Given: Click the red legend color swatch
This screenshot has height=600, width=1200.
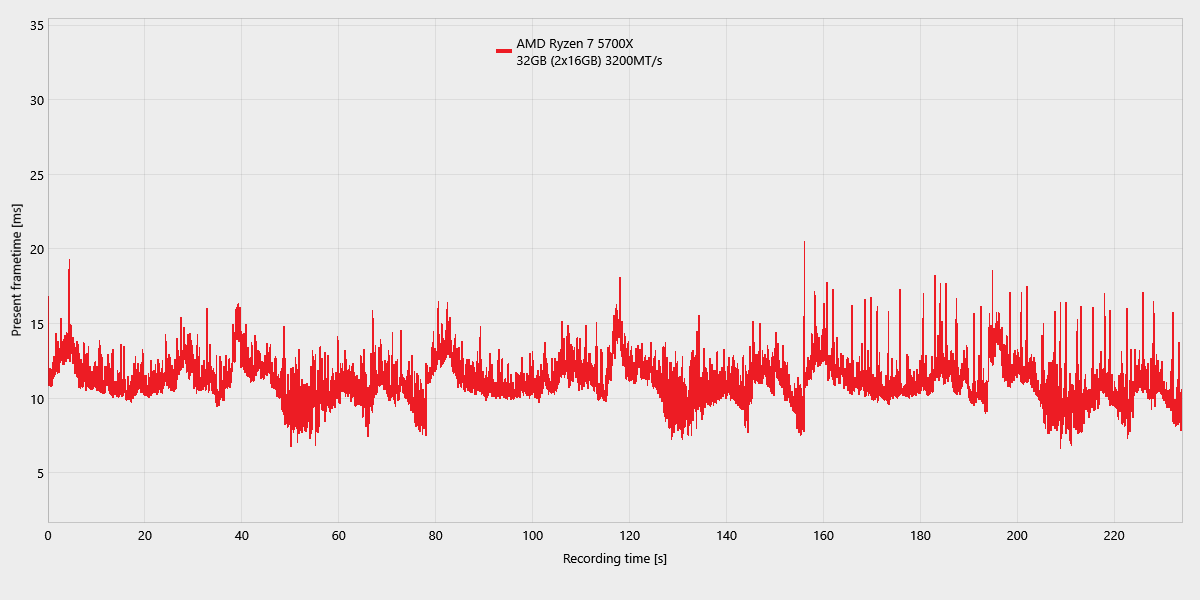Looking at the screenshot, I should [503, 50].
